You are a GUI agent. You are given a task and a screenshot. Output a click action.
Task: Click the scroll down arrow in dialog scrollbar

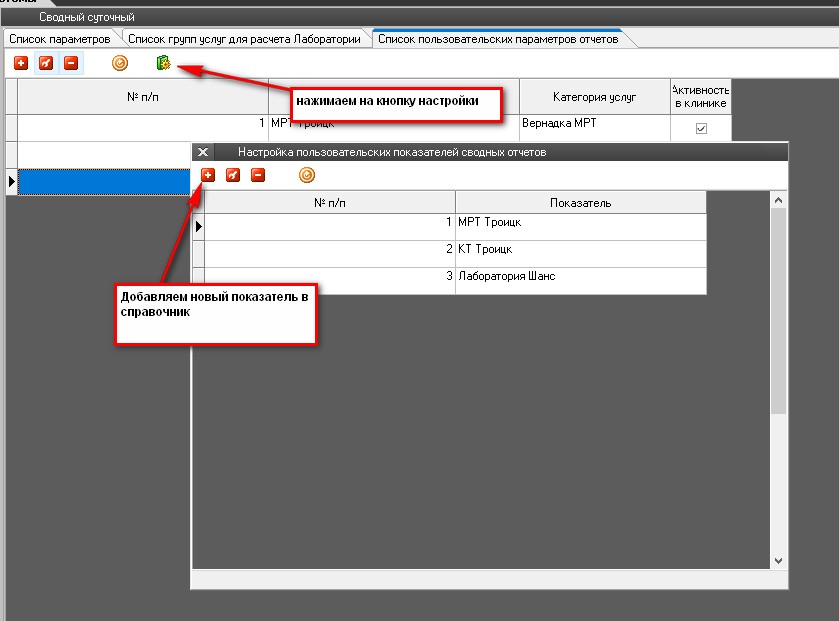click(779, 560)
